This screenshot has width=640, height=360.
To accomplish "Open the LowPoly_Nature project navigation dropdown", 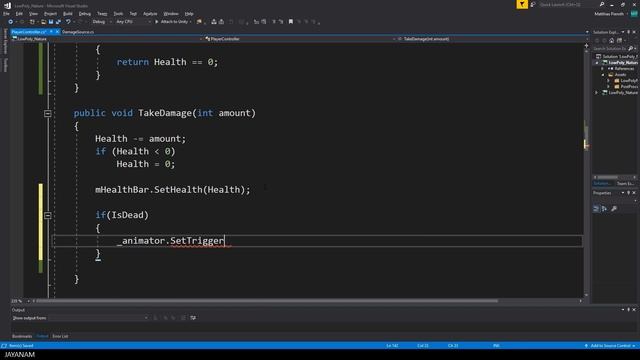I will click(x=107, y=39).
